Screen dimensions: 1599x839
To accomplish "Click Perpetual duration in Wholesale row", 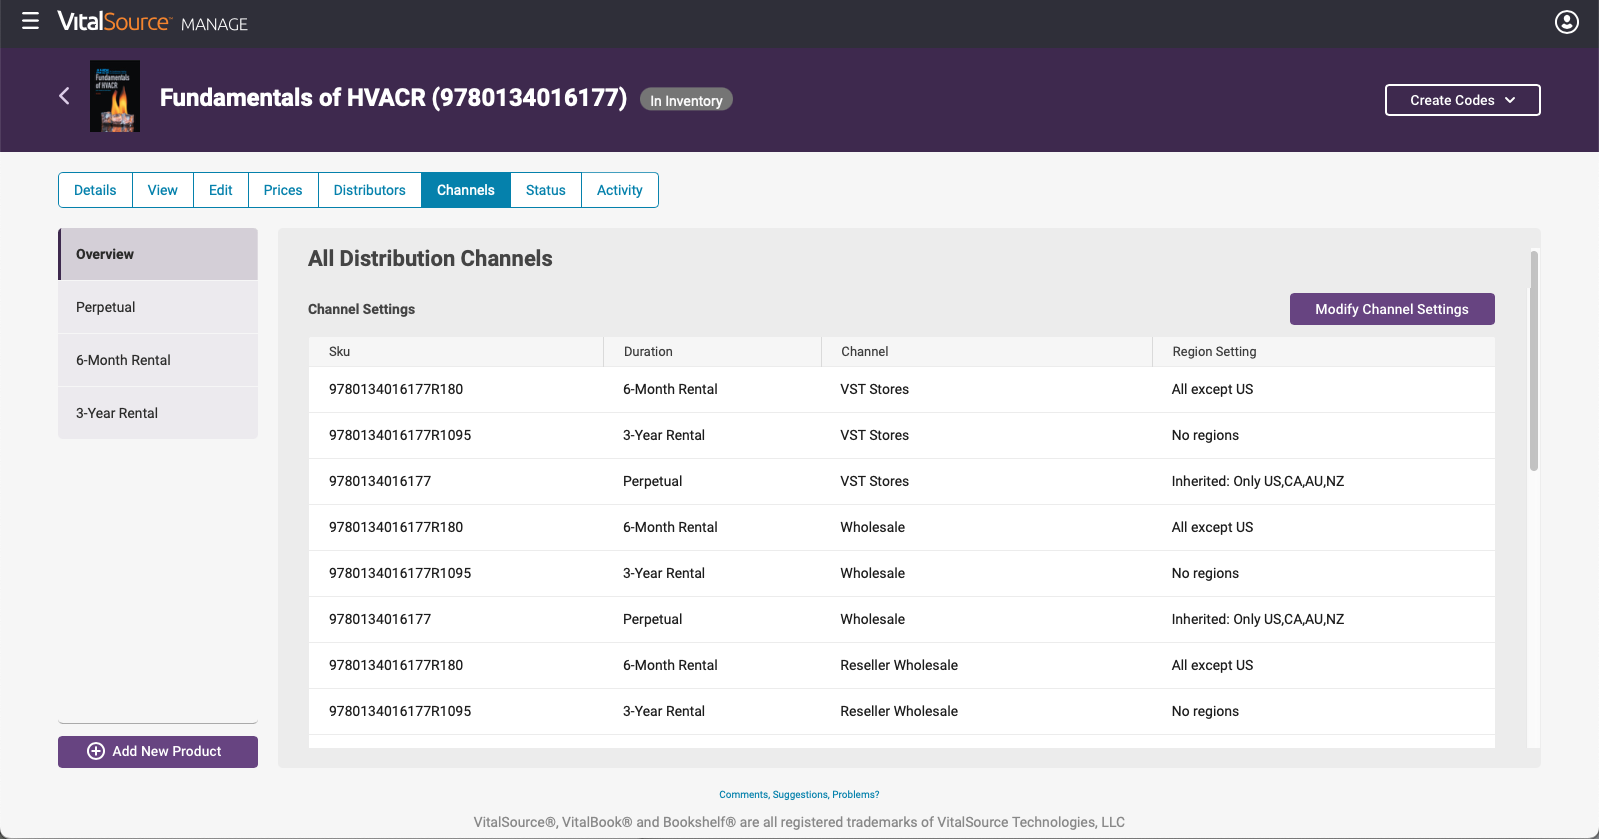I will [652, 619].
